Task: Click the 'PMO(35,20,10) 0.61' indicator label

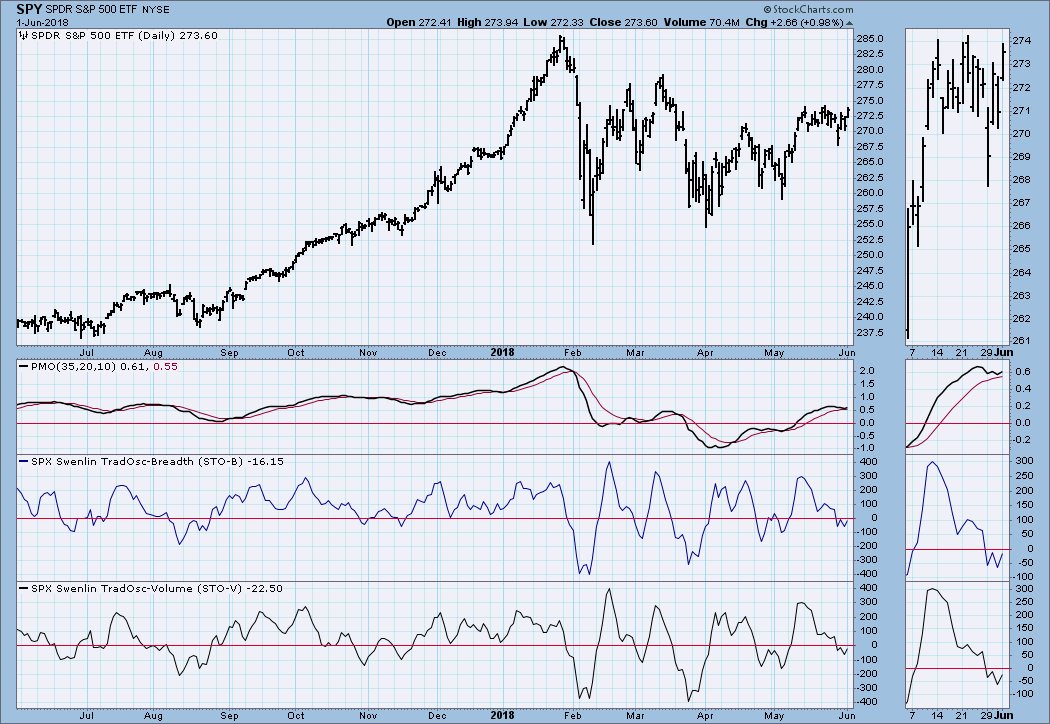Action: [90, 367]
